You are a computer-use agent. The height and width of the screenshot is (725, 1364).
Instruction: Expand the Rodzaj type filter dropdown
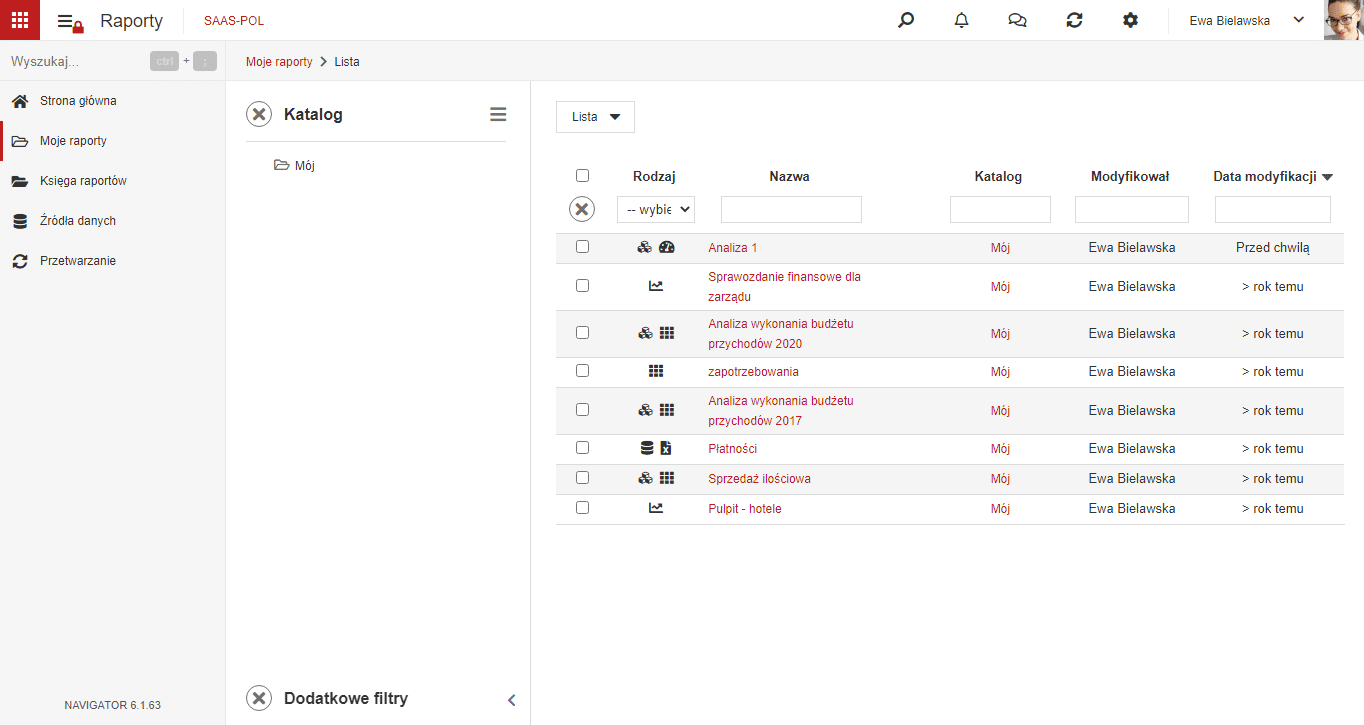tap(656, 209)
